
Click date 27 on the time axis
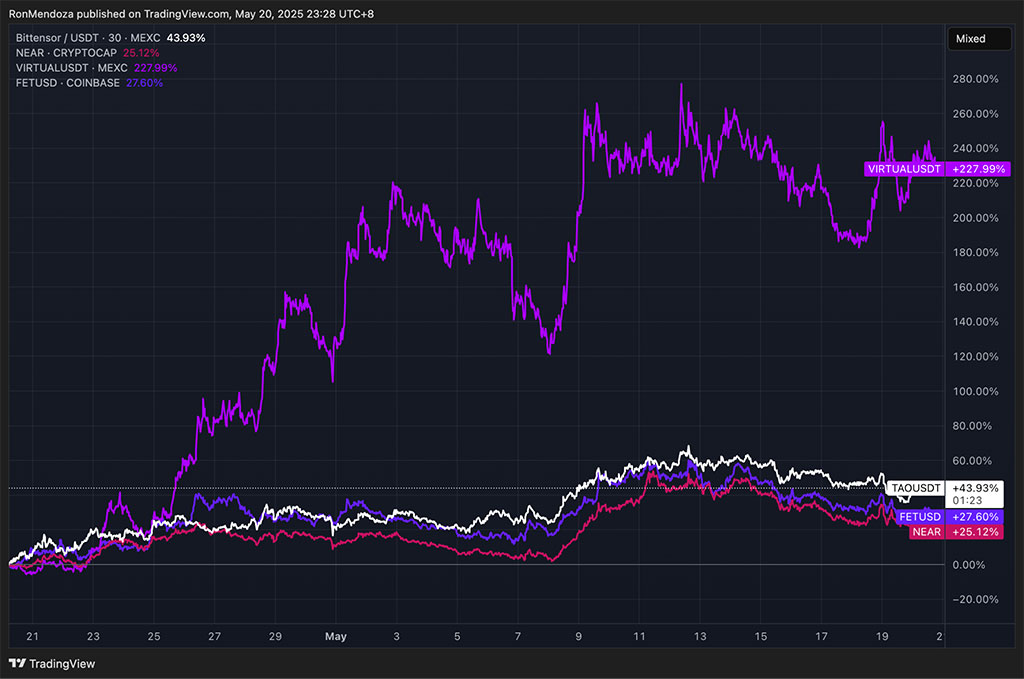click(x=214, y=636)
